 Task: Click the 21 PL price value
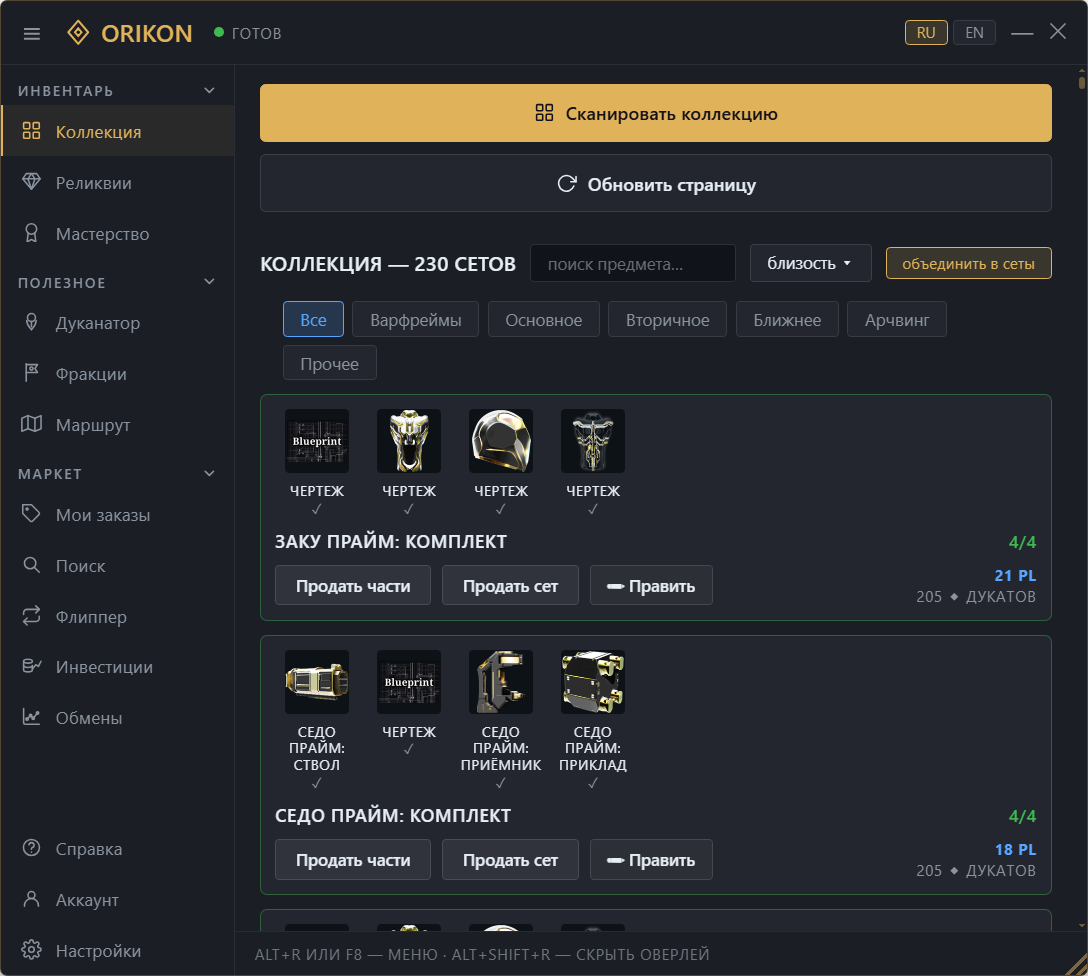click(1015, 575)
